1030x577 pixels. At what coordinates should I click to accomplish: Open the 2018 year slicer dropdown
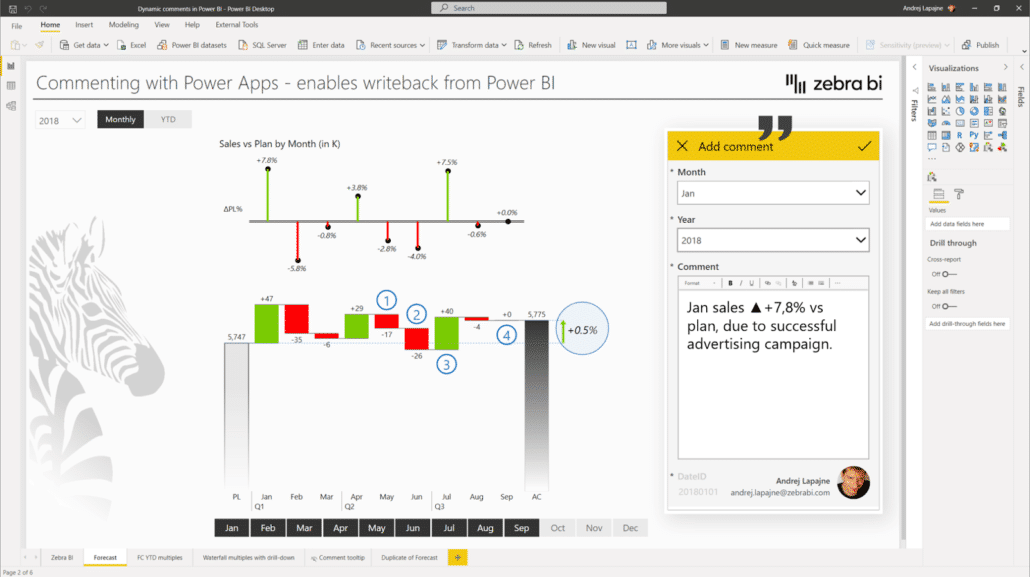click(60, 120)
